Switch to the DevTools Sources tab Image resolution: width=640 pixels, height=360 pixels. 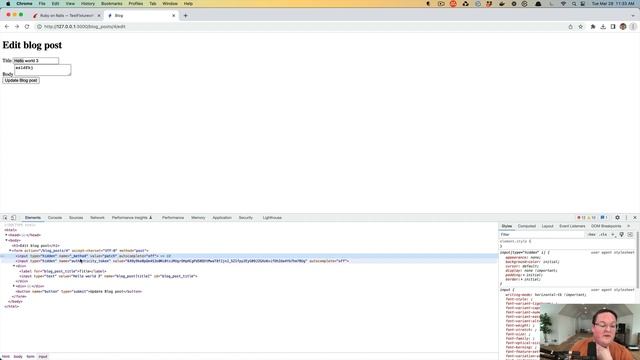[x=76, y=218]
